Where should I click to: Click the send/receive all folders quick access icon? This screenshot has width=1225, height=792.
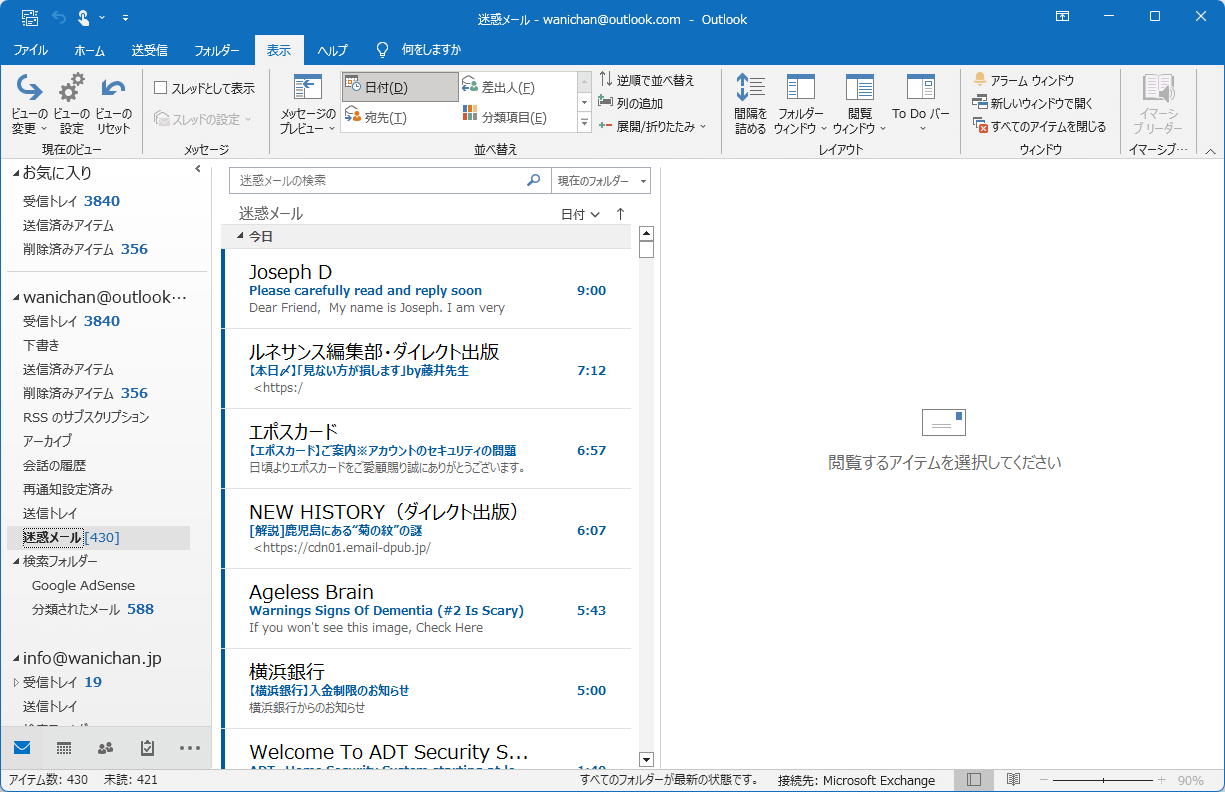pos(29,19)
